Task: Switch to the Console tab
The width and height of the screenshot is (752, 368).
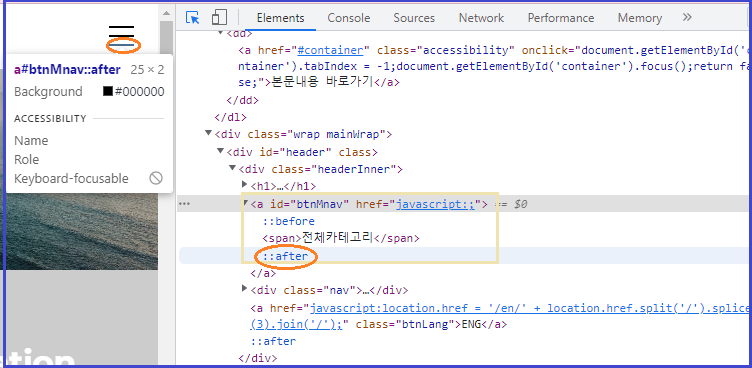Action: pyautogui.click(x=349, y=18)
